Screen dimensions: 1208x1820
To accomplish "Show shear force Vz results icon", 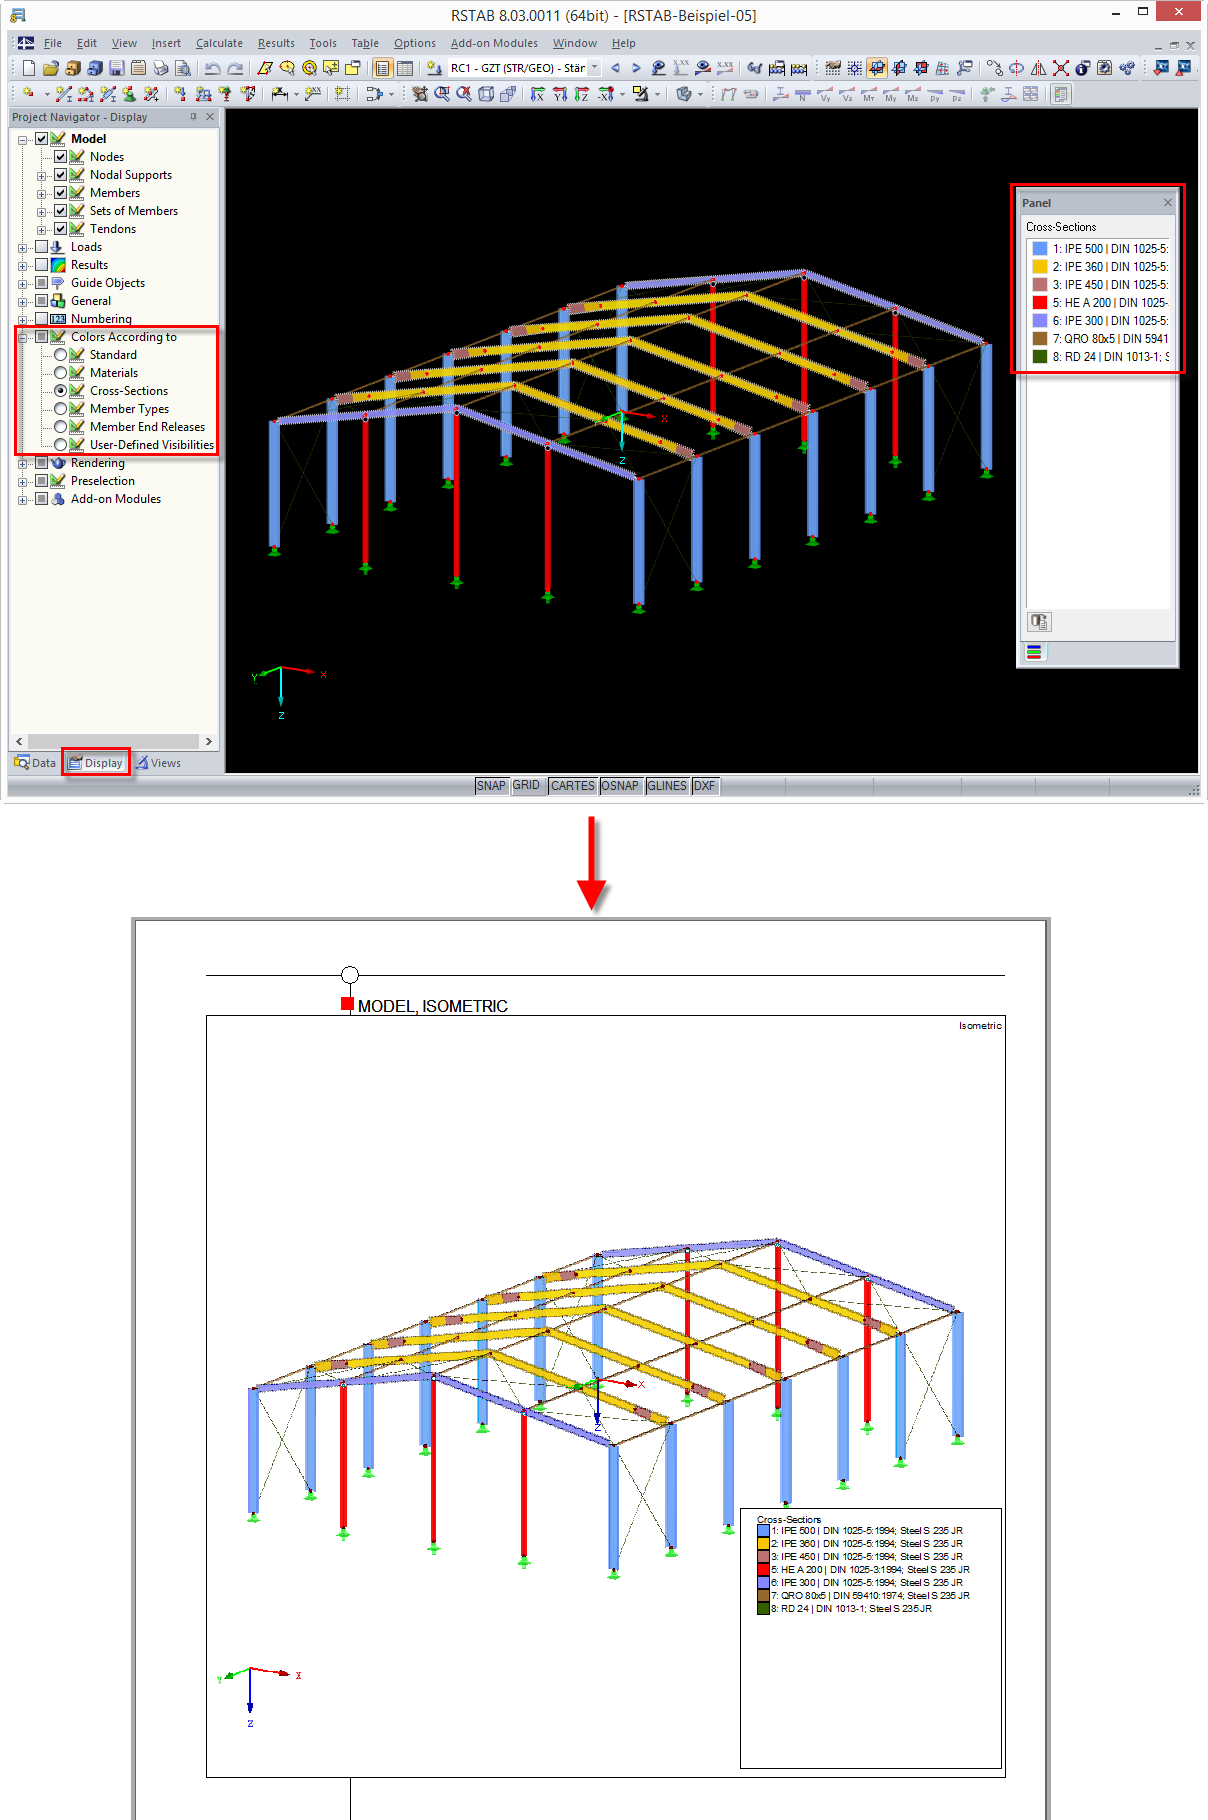I will (x=847, y=94).
